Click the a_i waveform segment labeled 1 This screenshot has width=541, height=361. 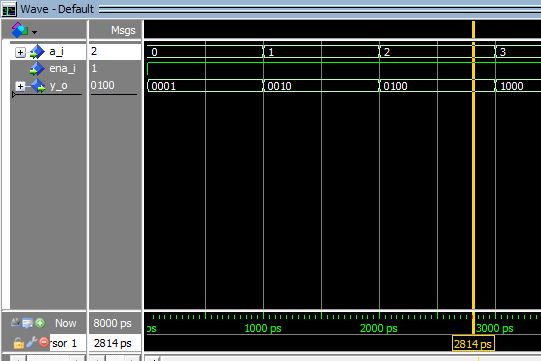321,52
